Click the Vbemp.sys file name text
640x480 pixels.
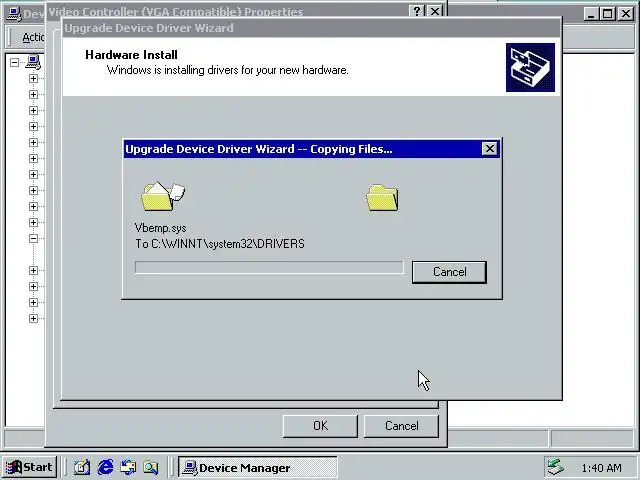pyautogui.click(x=160, y=228)
